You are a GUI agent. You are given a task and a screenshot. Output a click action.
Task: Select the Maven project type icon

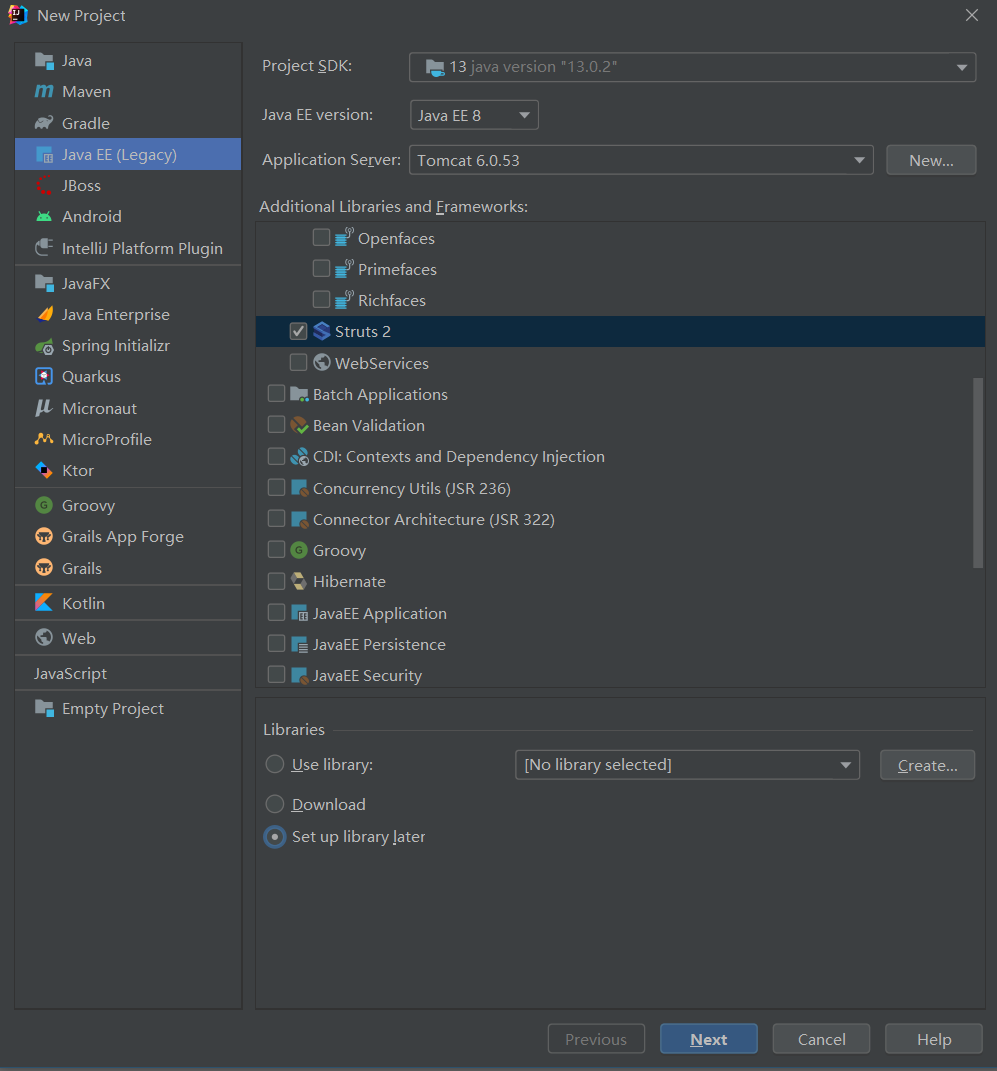(44, 92)
